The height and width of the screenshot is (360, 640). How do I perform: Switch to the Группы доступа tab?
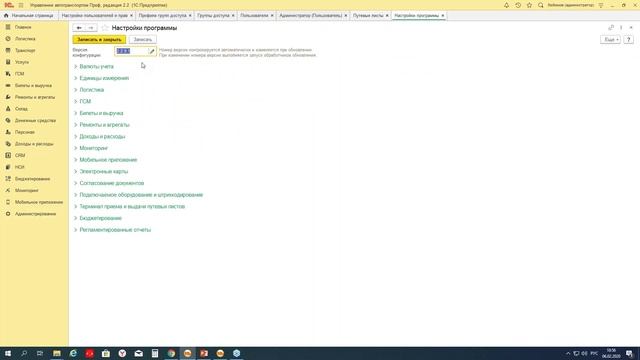click(x=213, y=16)
